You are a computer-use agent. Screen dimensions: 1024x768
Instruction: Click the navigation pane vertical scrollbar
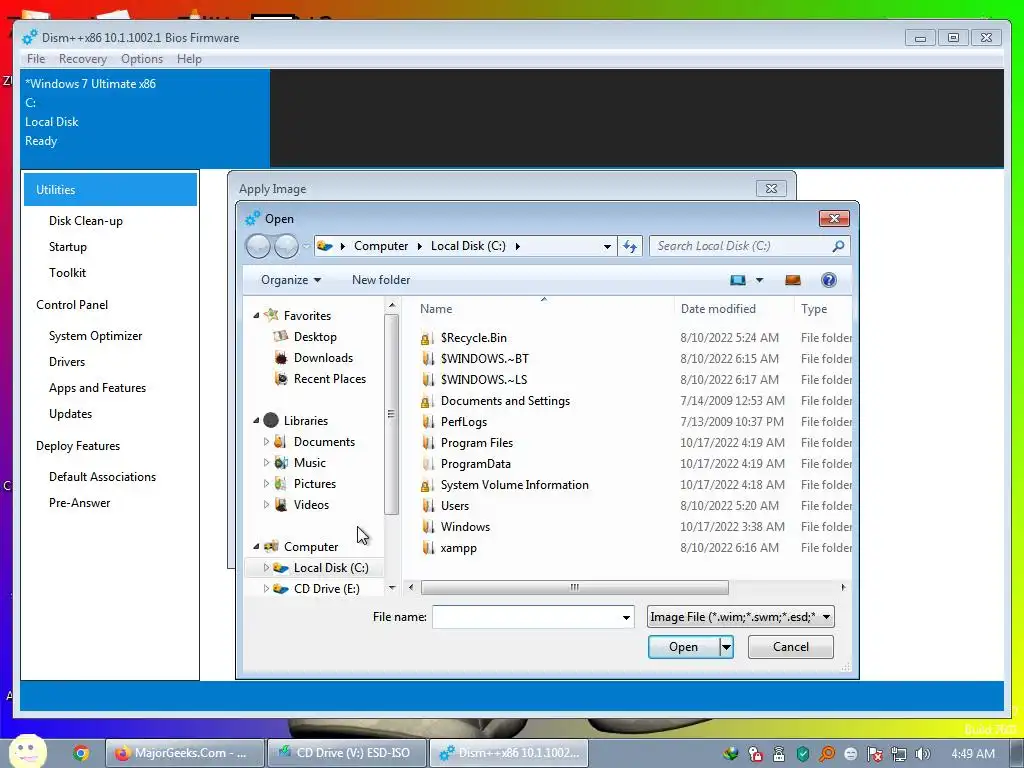[391, 414]
